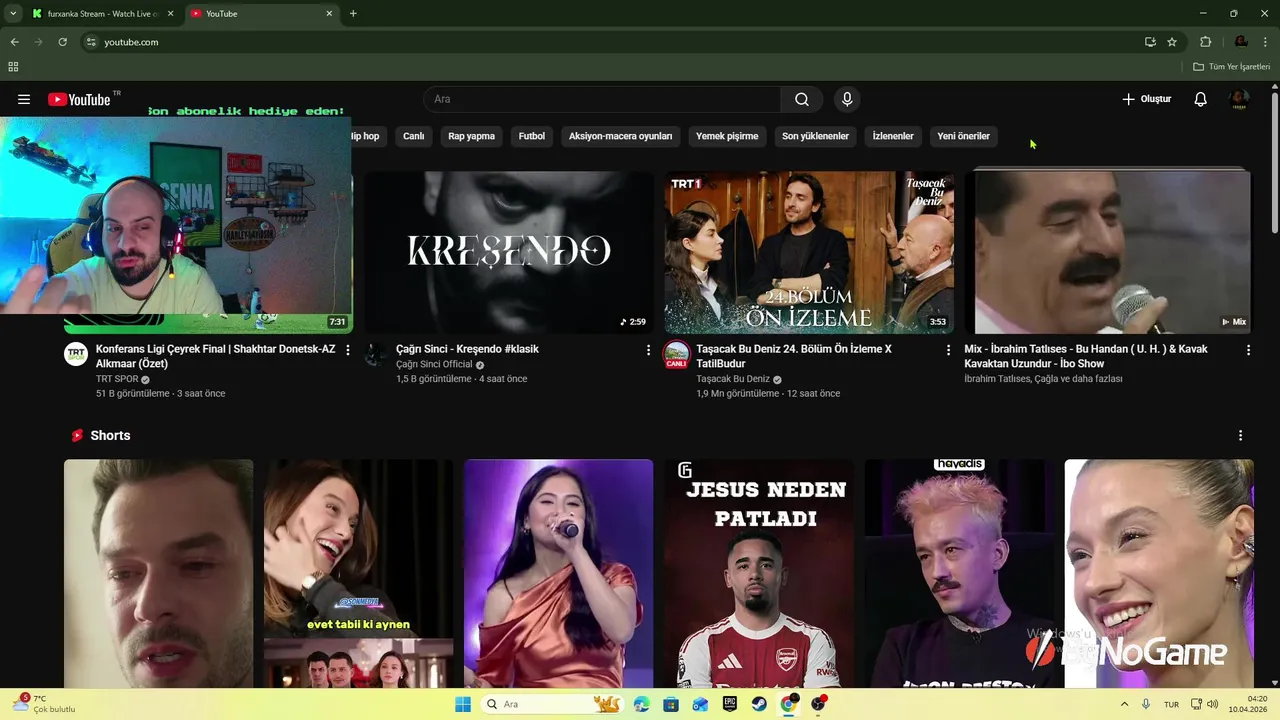The width and height of the screenshot is (1280, 720).
Task: Open options for Taşacak Bu Deniz video
Action: 948,350
